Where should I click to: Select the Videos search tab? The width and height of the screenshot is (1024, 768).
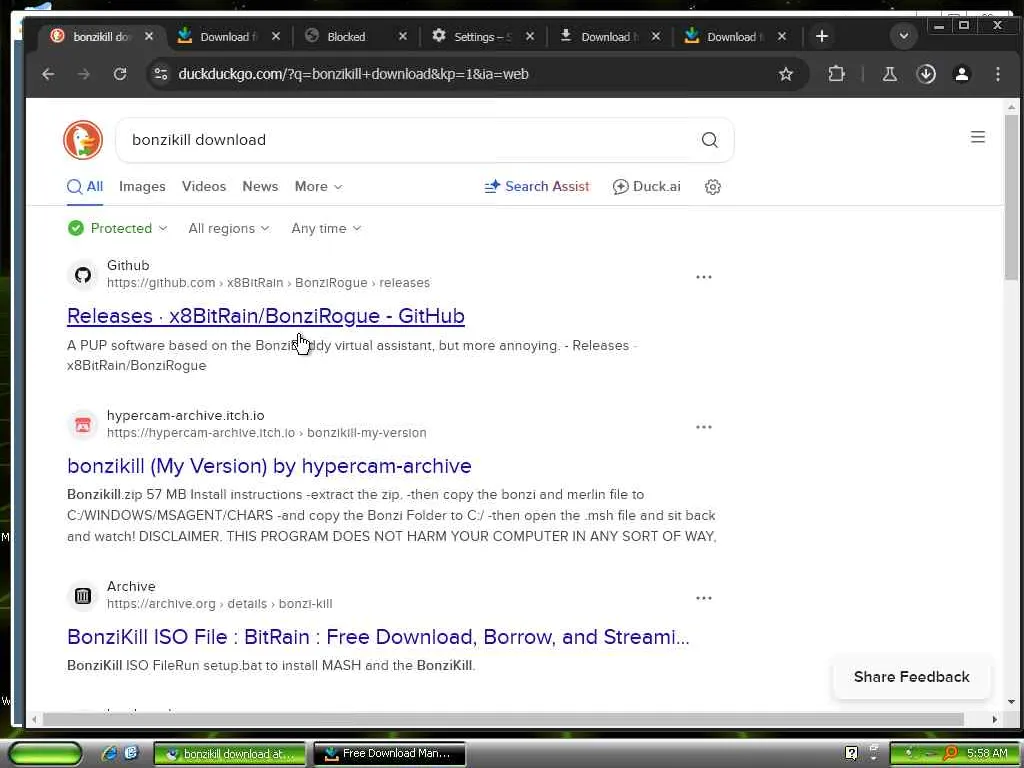coord(204,187)
